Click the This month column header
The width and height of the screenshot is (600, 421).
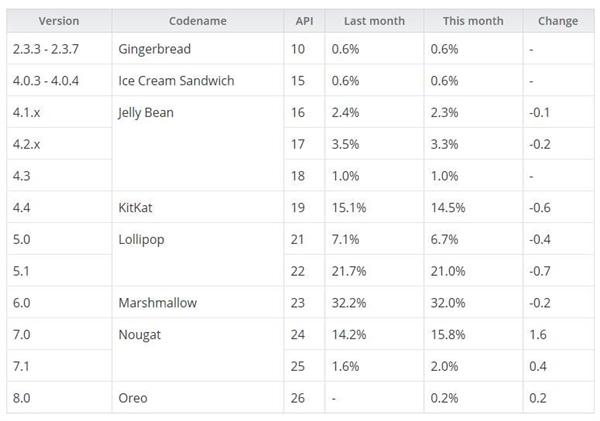pyautogui.click(x=473, y=21)
